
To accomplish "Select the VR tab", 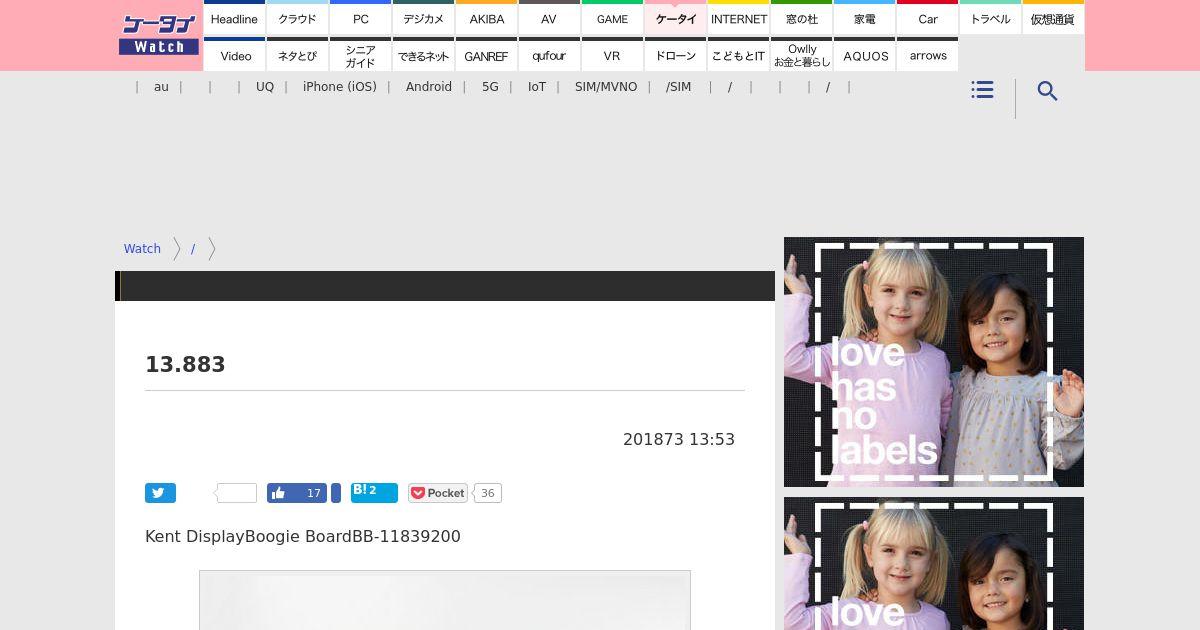I will 612,55.
